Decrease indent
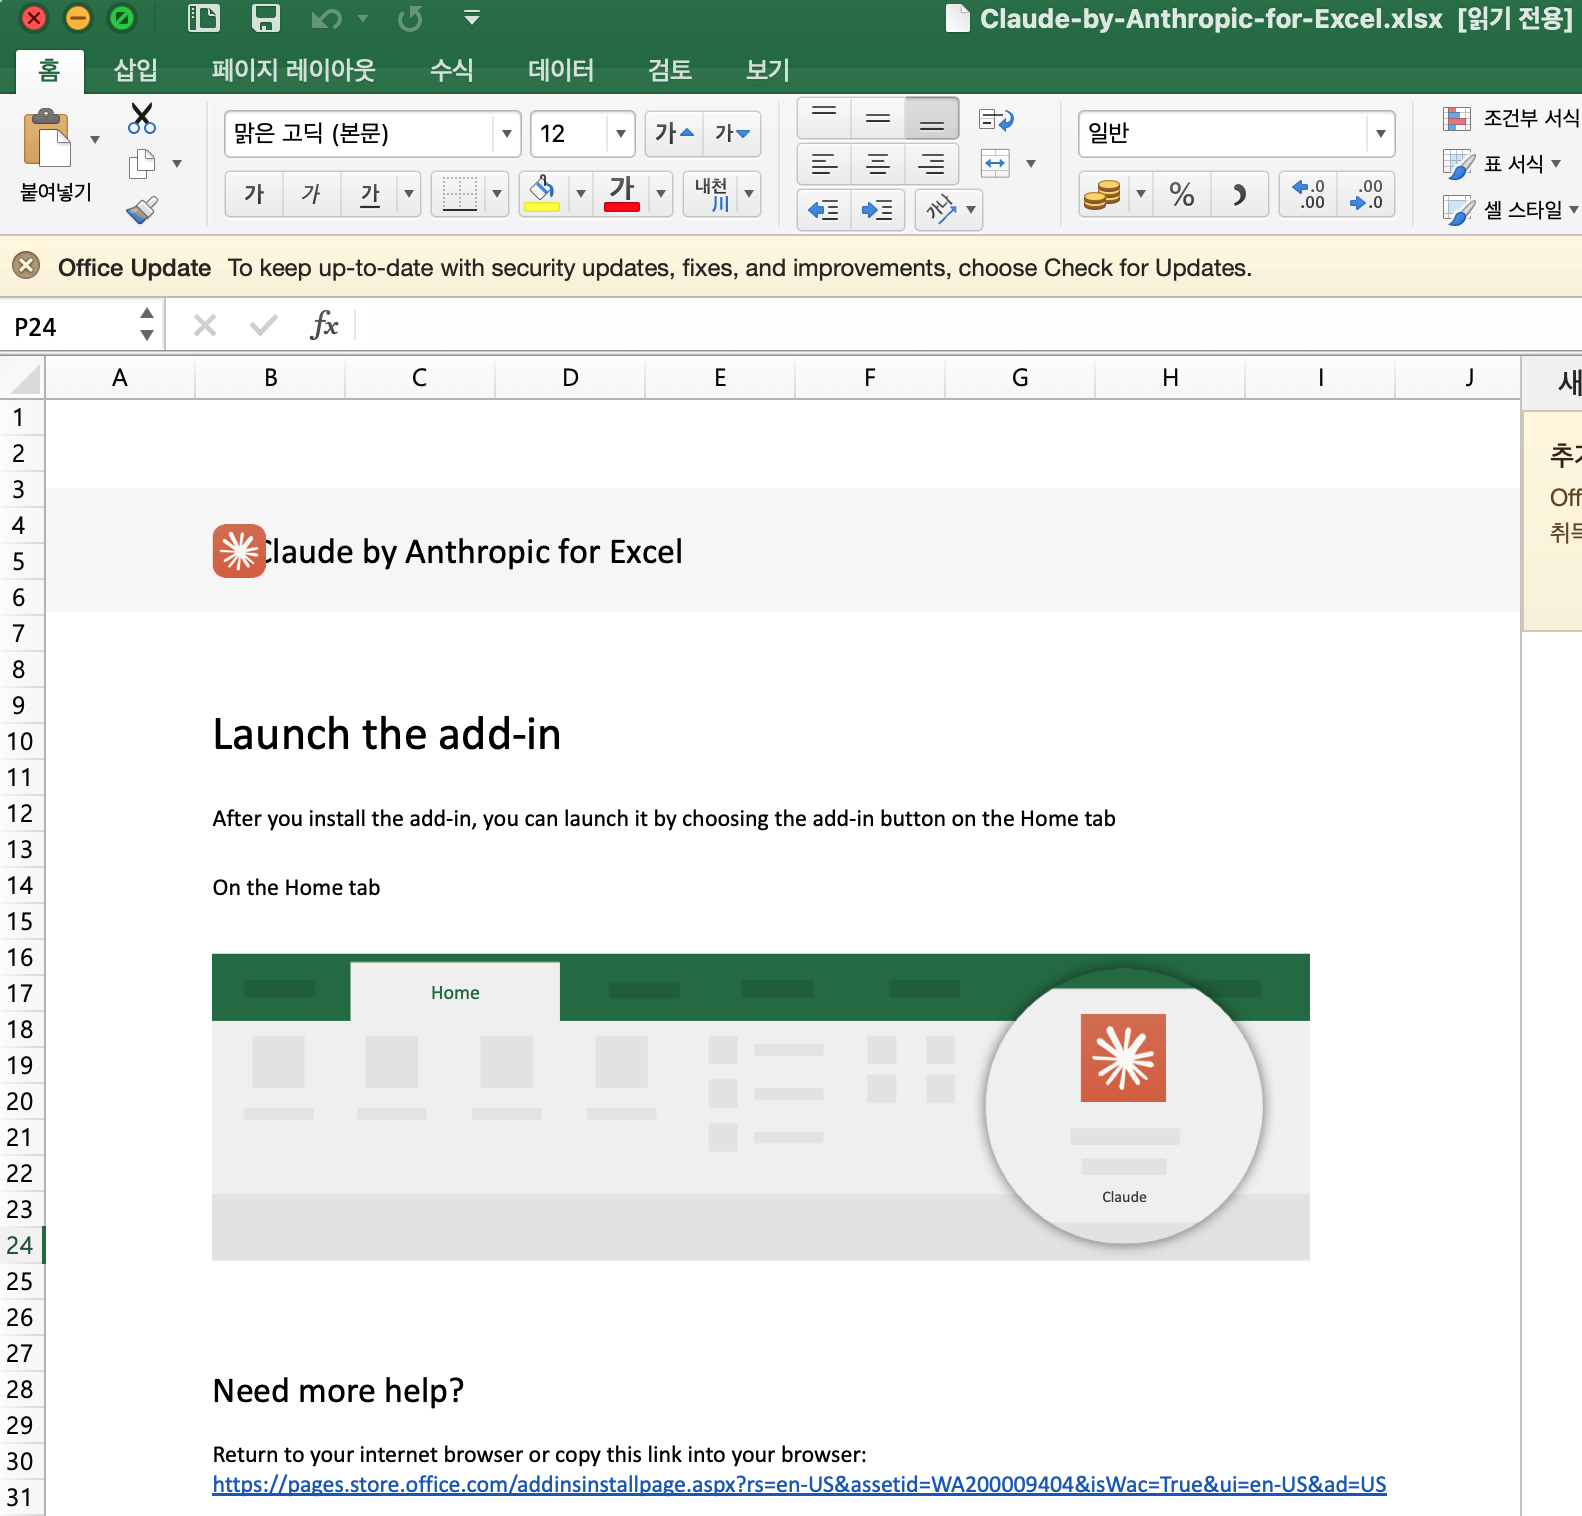The width and height of the screenshot is (1582, 1516). 824,209
